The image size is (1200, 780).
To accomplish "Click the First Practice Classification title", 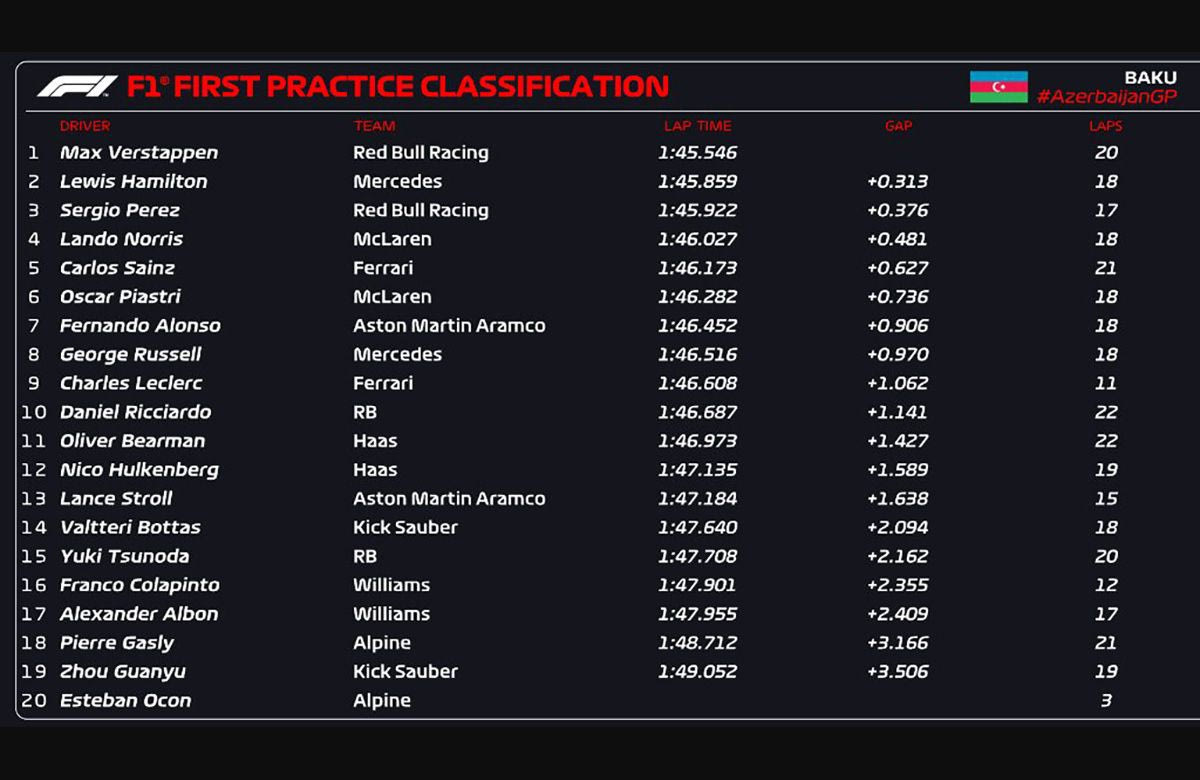I will [x=398, y=87].
